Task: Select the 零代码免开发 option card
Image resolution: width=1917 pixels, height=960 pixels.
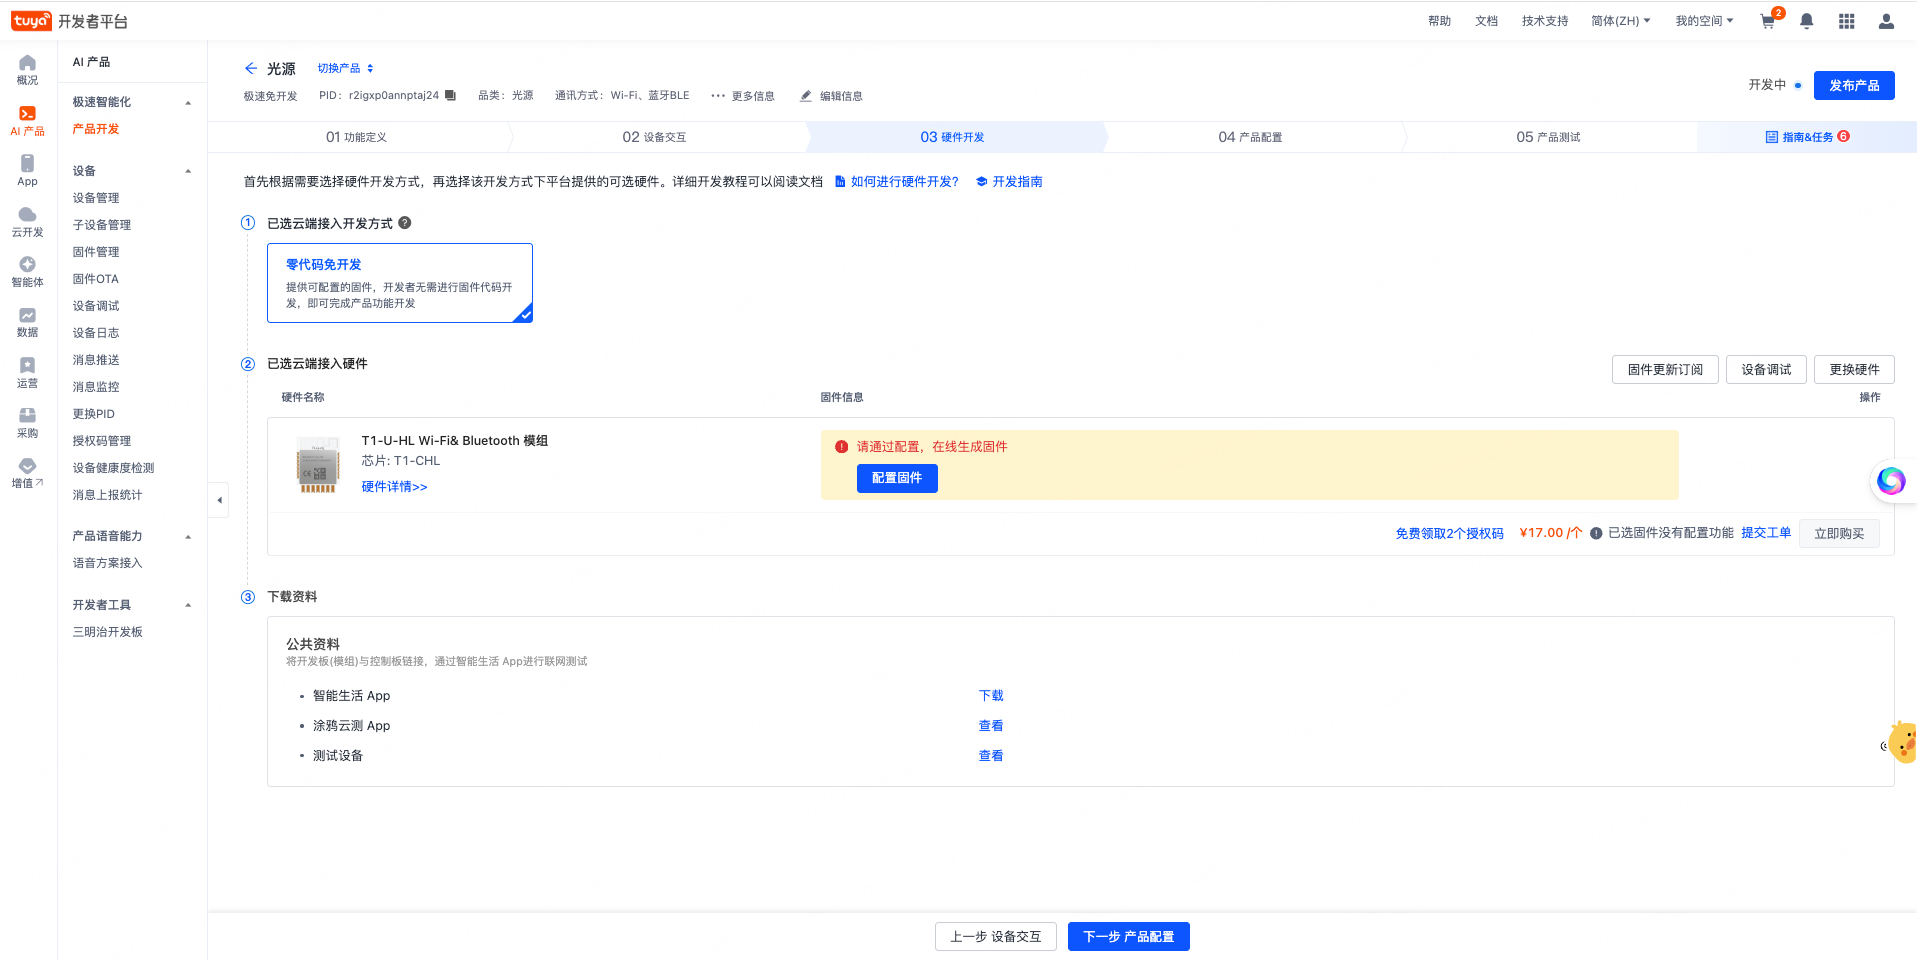Action: [399, 283]
